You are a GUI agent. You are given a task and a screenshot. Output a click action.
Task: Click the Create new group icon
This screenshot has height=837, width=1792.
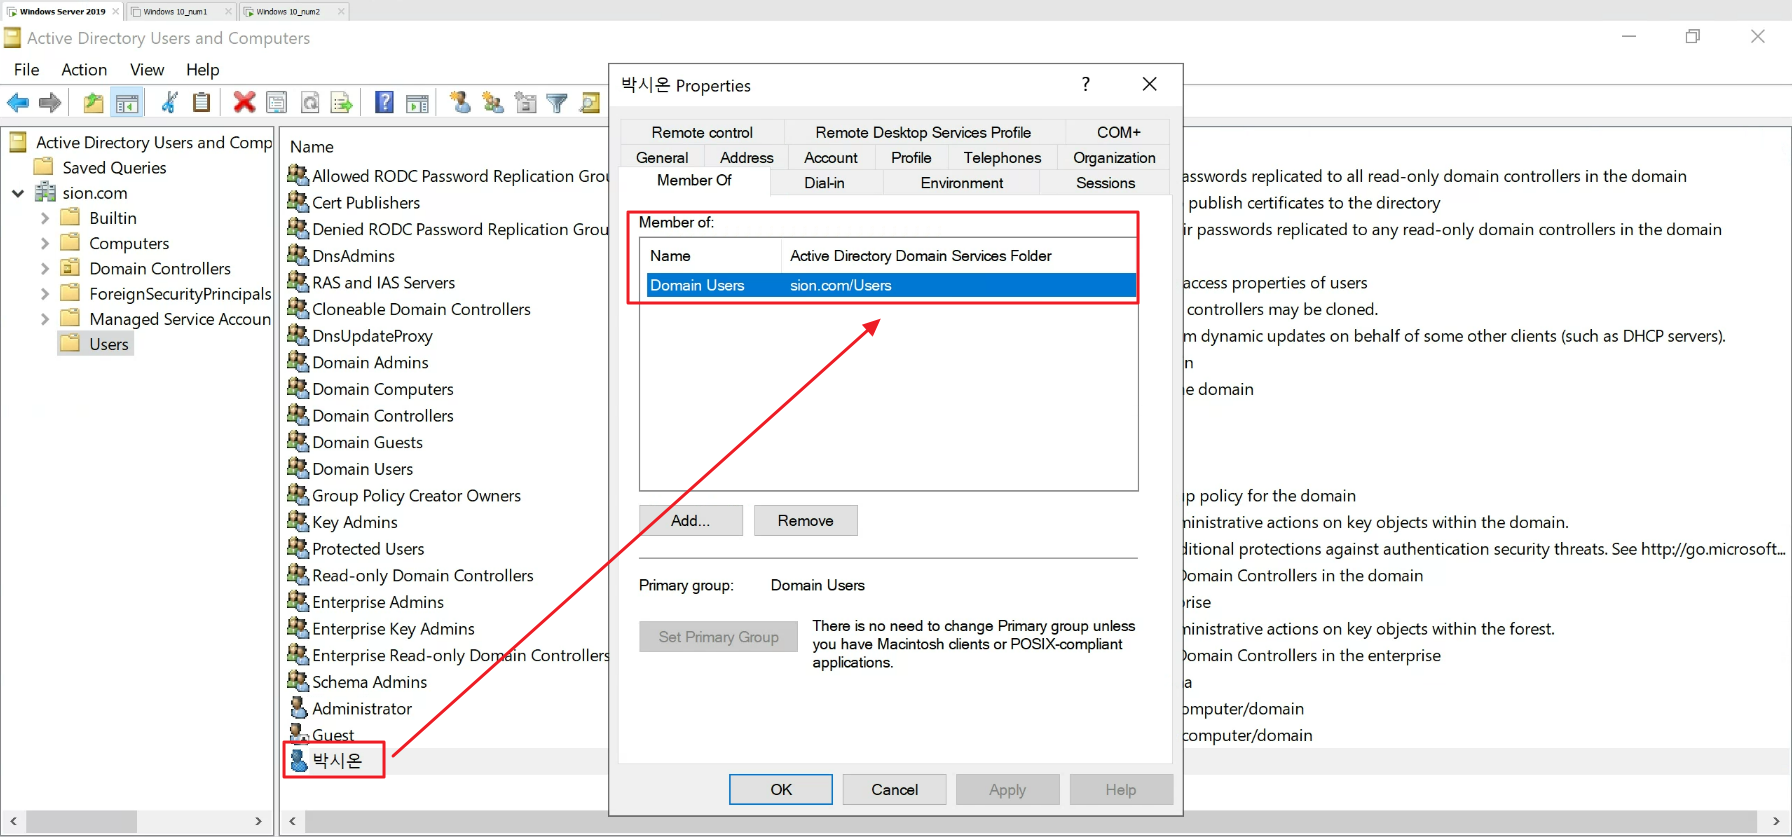[x=492, y=102]
